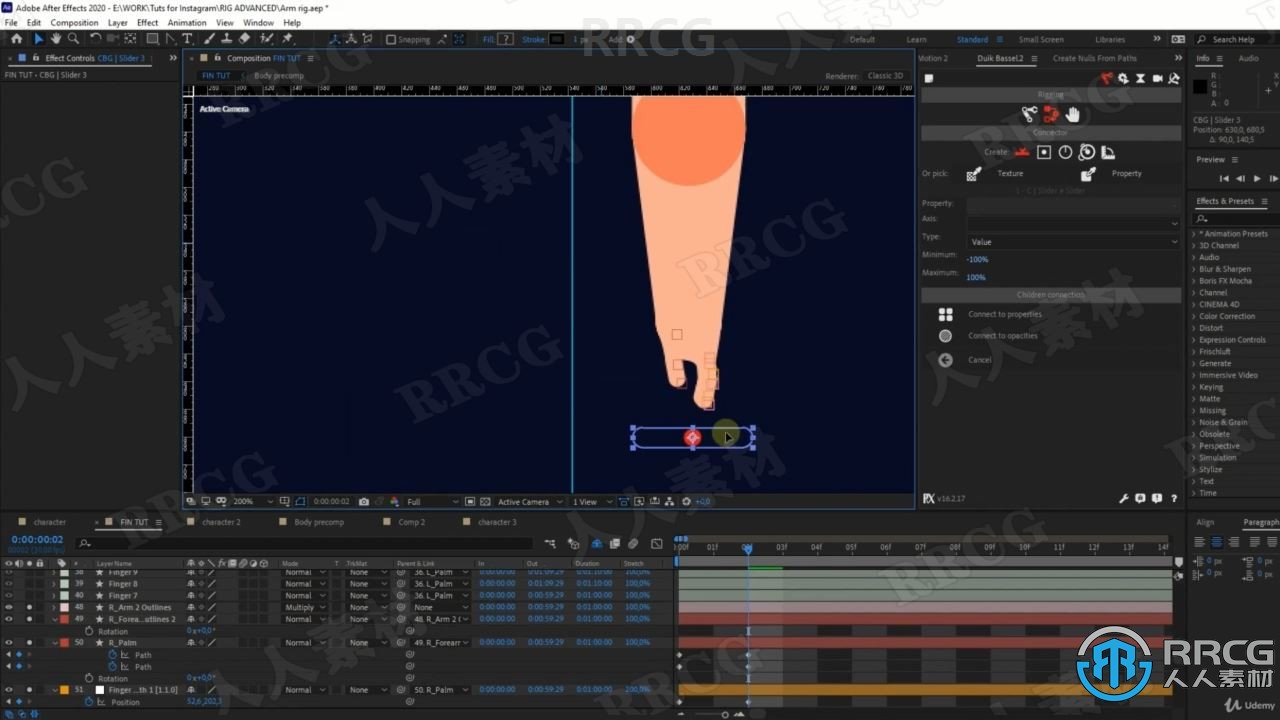Switch to Create Nulls From Paths tab
This screenshot has width=1280, height=720.
click(x=1094, y=58)
